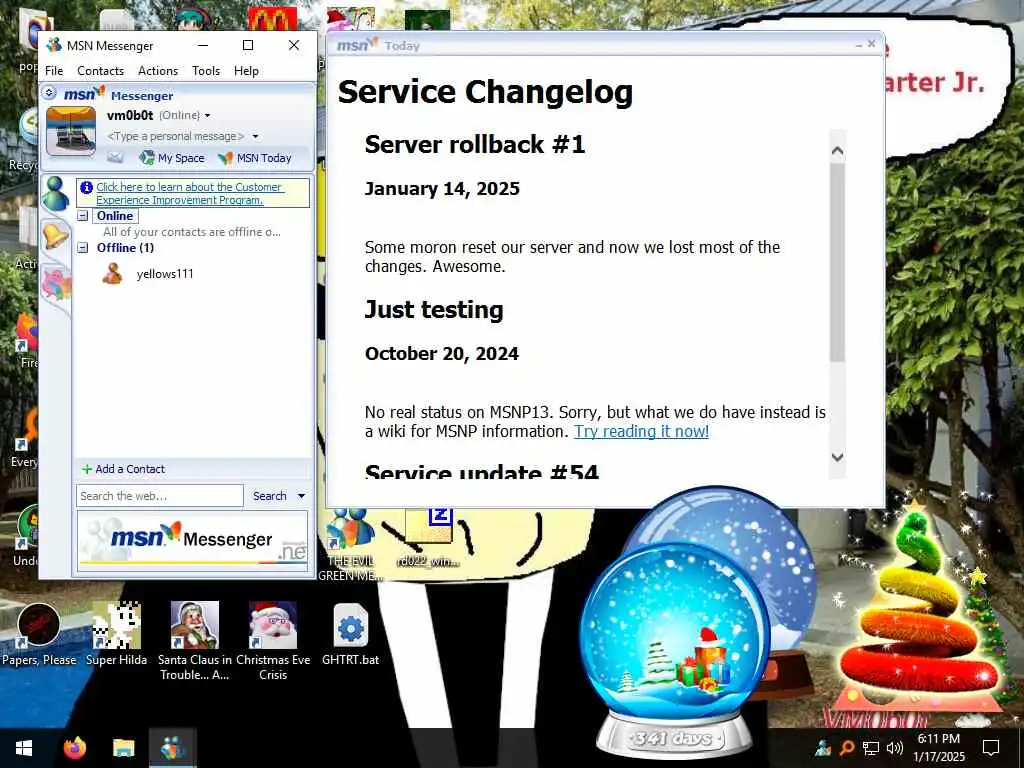Collapse the Offline contacts group
The image size is (1024, 768).
click(x=83, y=248)
